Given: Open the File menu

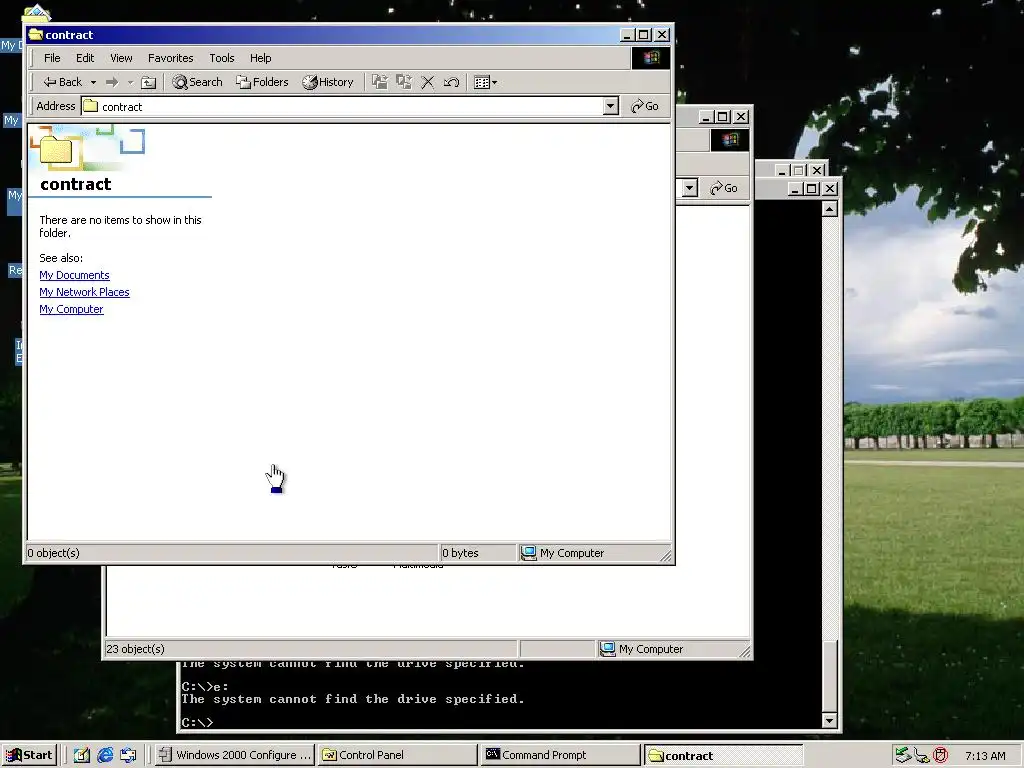Looking at the screenshot, I should [52, 58].
